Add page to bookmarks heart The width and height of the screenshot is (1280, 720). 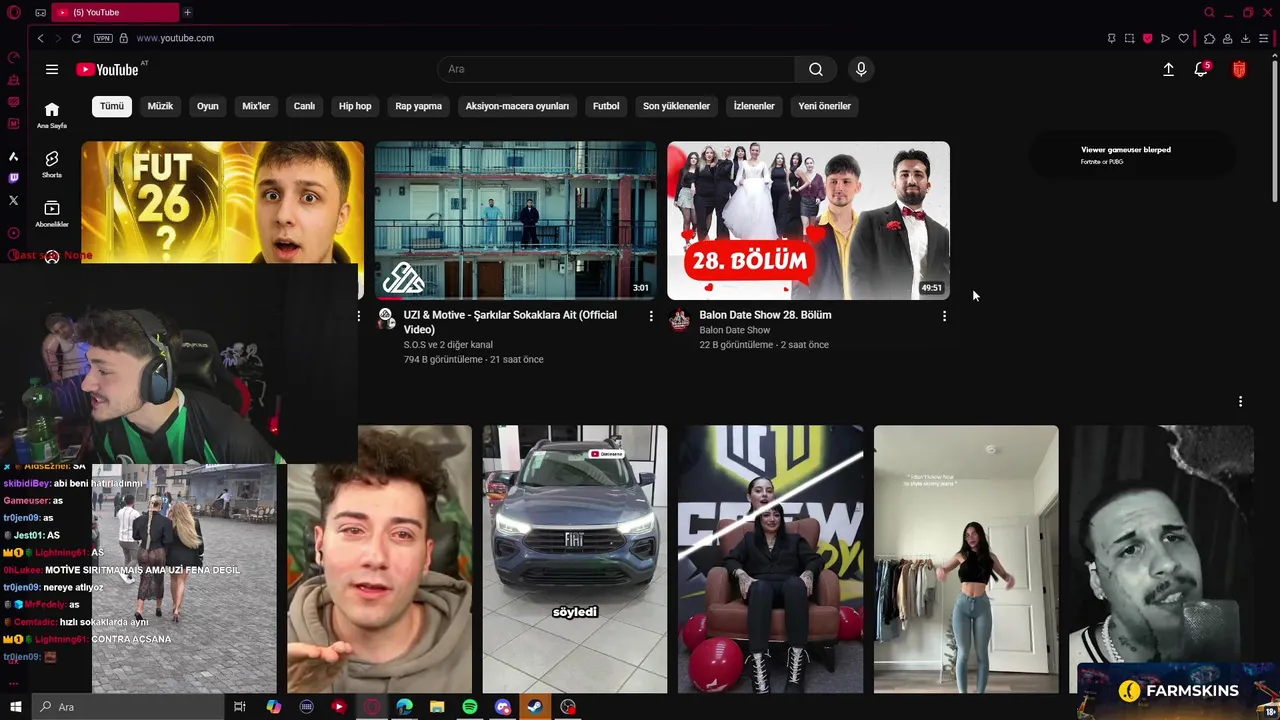[x=1183, y=38]
